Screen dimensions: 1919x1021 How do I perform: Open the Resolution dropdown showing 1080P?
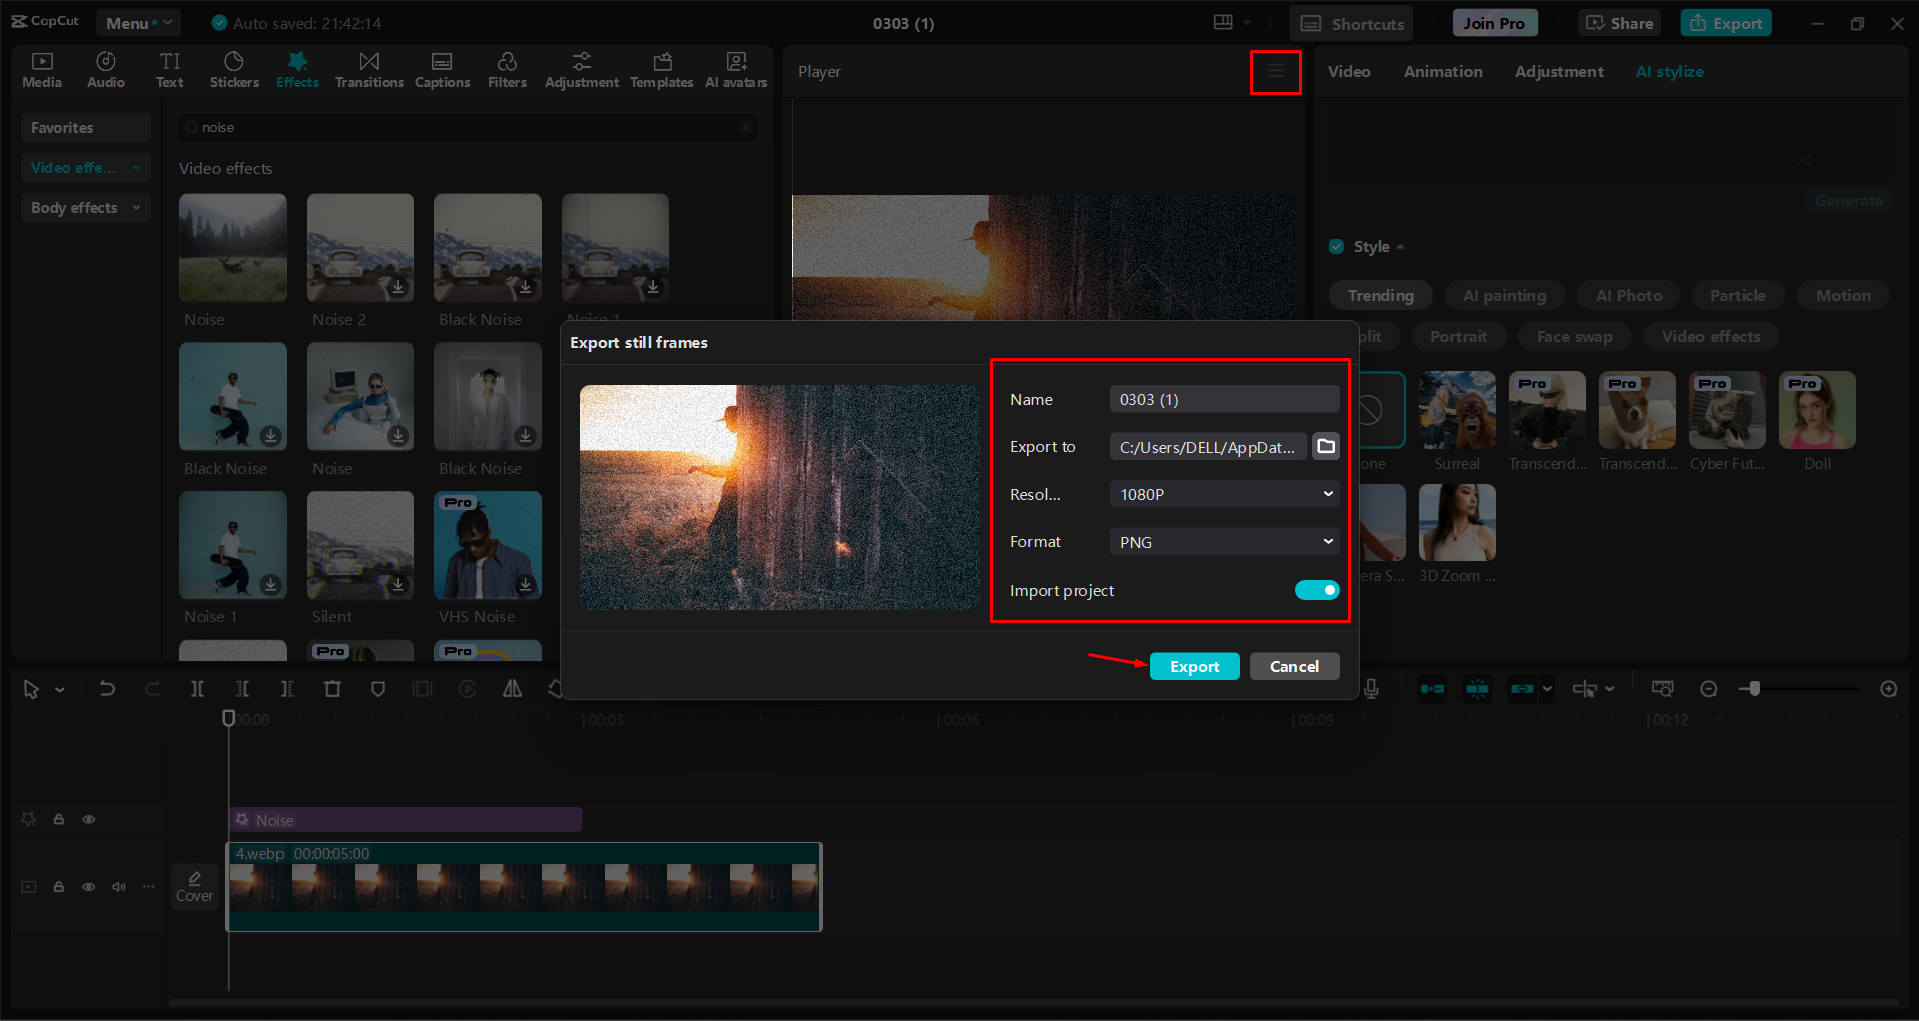tap(1223, 493)
